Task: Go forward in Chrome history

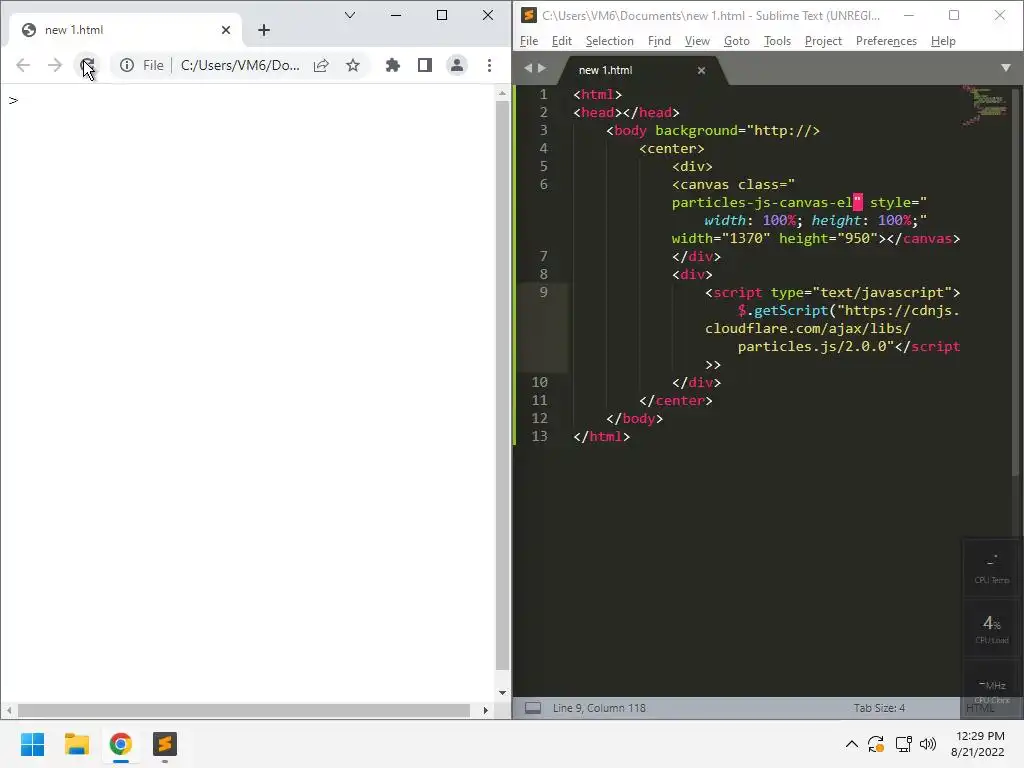Action: (x=55, y=65)
